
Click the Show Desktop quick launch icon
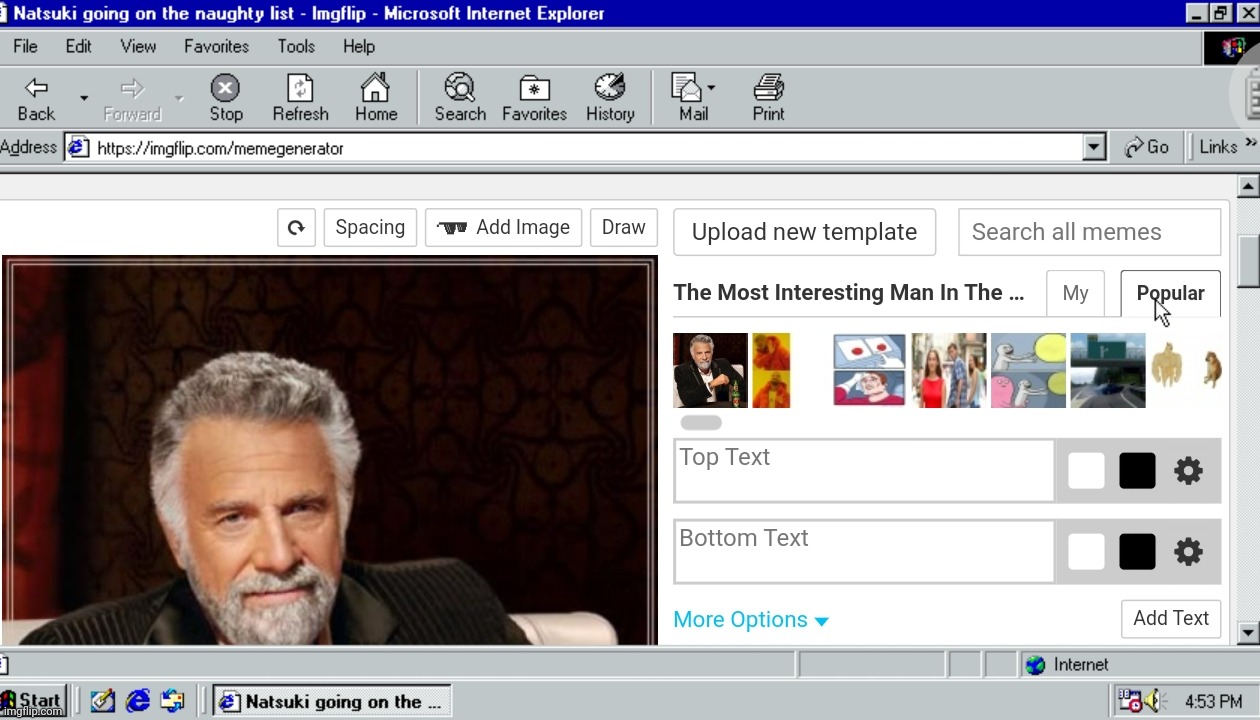pyautogui.click(x=103, y=701)
